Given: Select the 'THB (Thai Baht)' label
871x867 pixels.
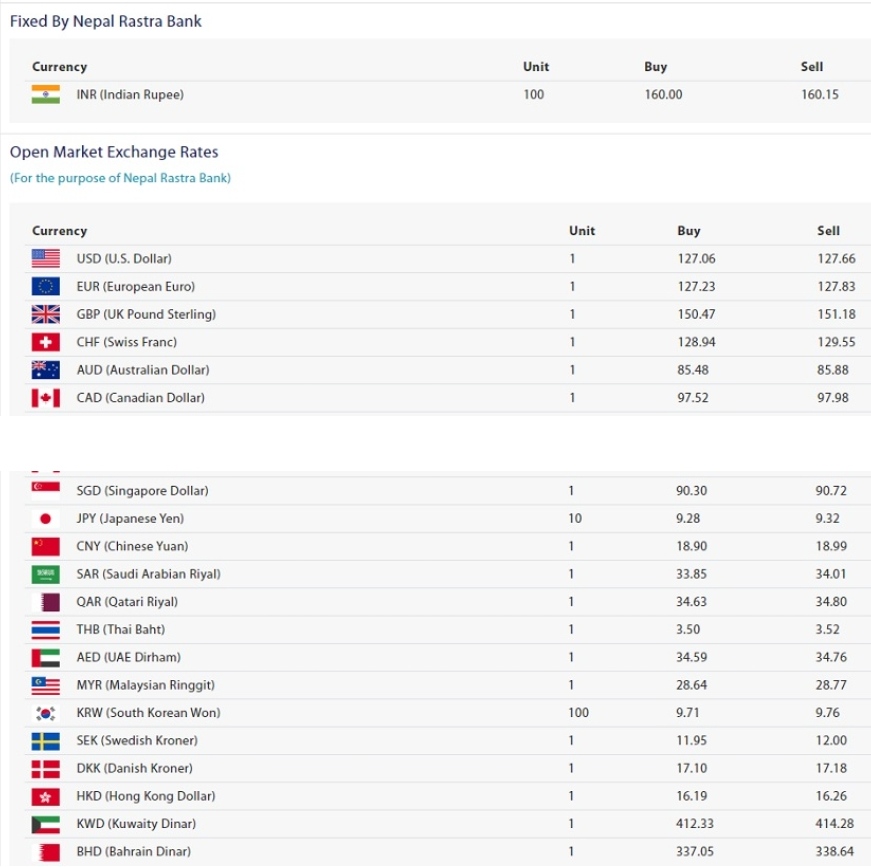Looking at the screenshot, I should (121, 630).
